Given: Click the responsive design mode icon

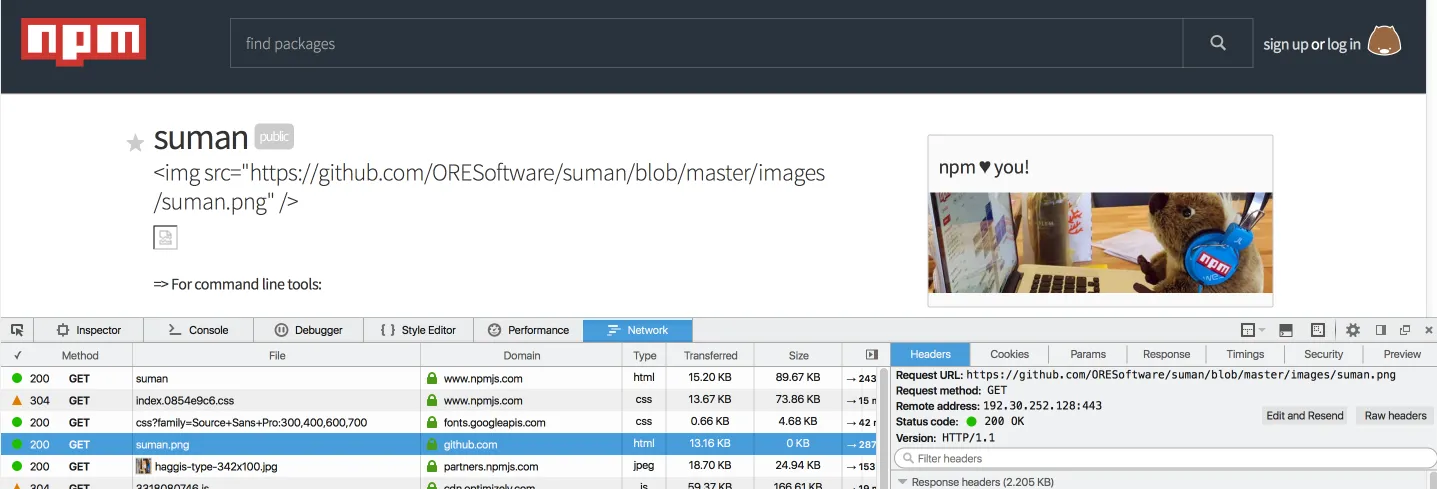Looking at the screenshot, I should (1317, 330).
